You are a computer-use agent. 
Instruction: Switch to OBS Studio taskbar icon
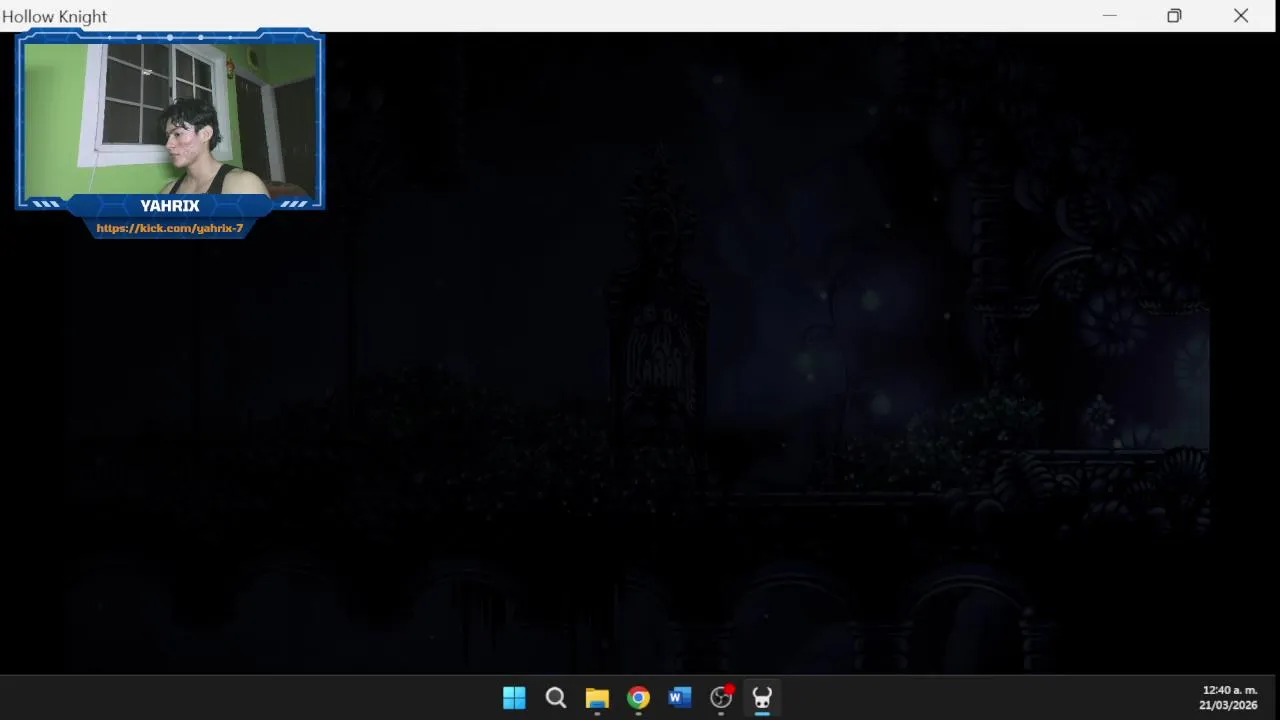coord(721,698)
